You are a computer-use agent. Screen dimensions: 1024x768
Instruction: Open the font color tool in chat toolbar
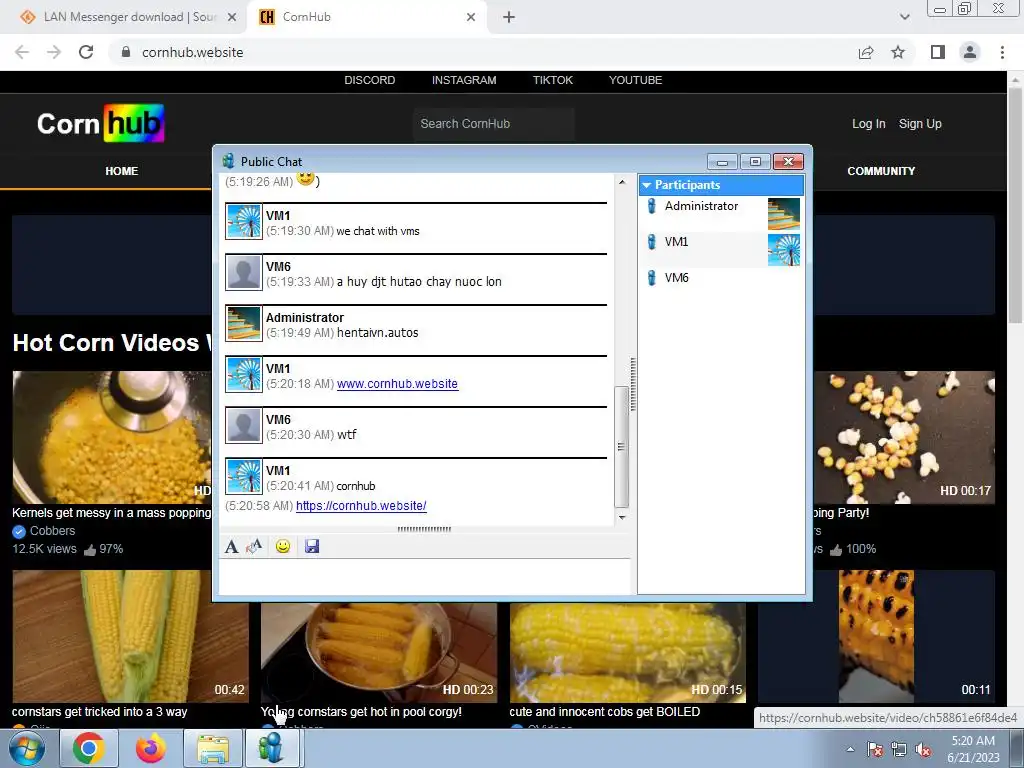(254, 546)
